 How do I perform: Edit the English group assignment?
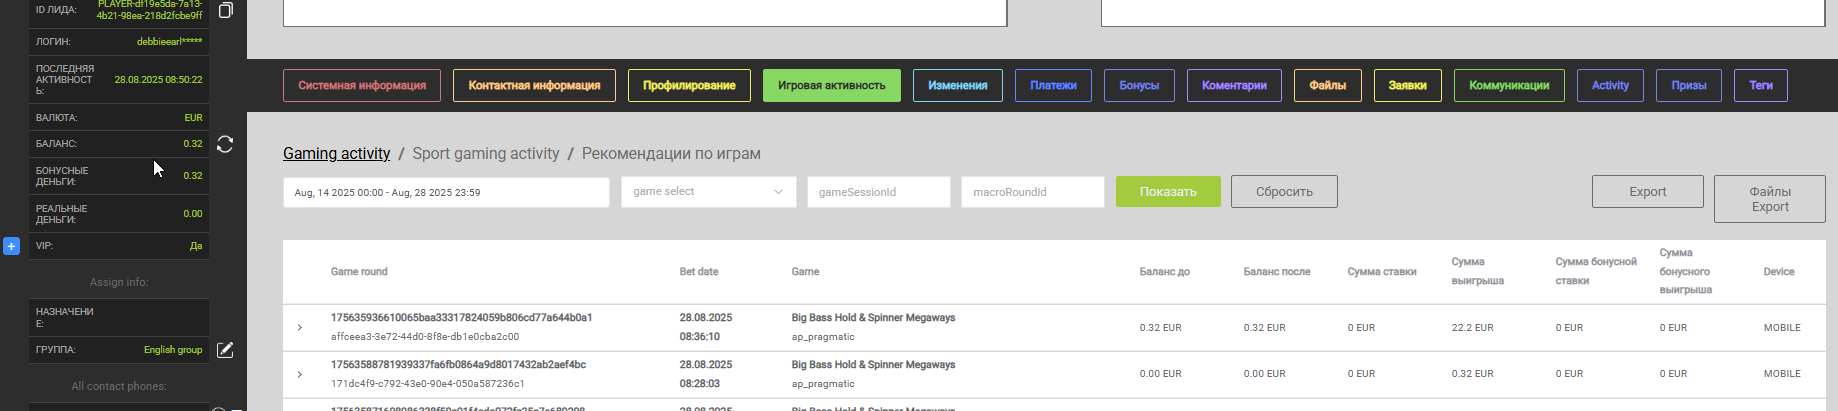[x=225, y=350]
